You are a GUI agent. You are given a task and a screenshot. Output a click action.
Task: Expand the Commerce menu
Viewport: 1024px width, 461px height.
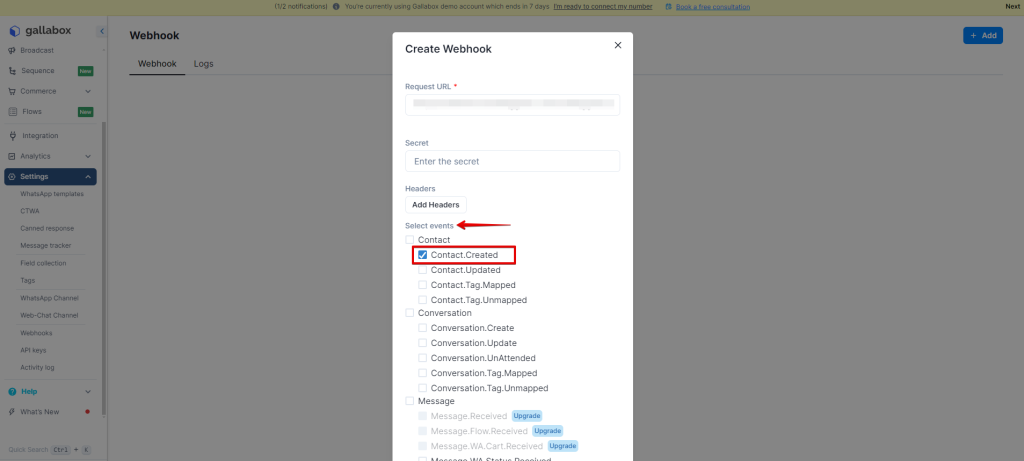[x=88, y=91]
